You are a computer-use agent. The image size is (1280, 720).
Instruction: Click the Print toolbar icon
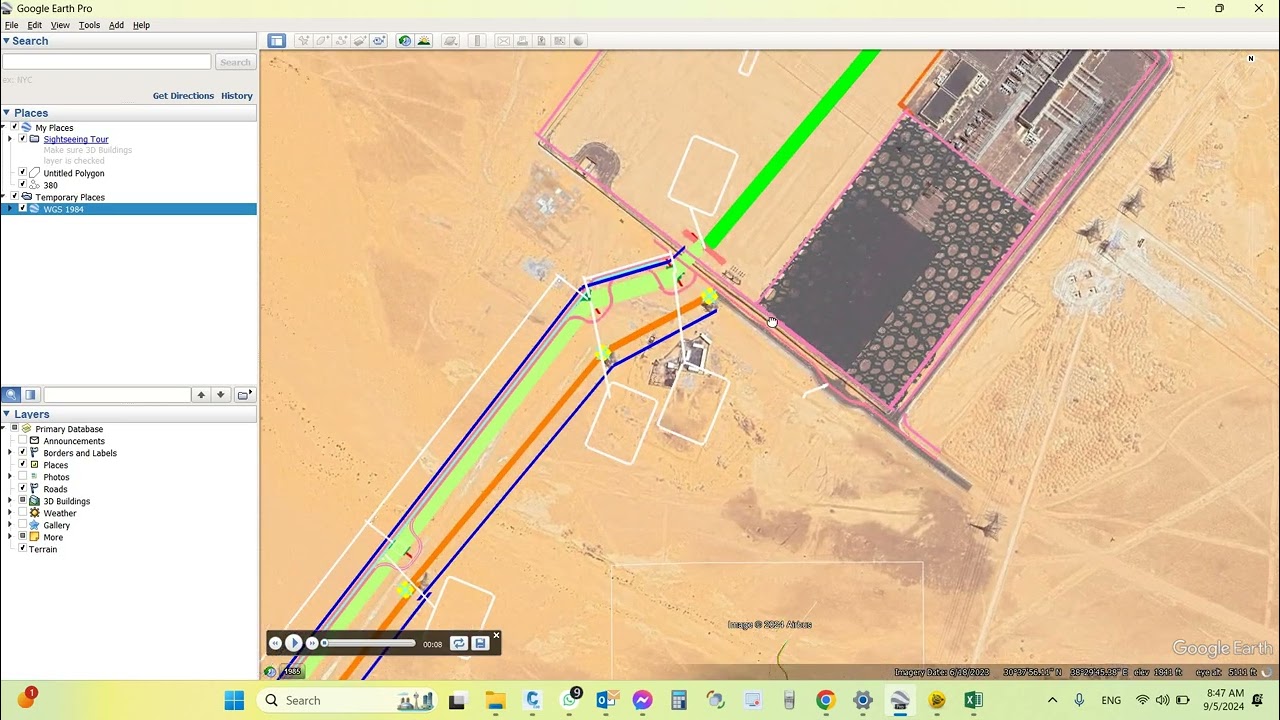click(522, 41)
